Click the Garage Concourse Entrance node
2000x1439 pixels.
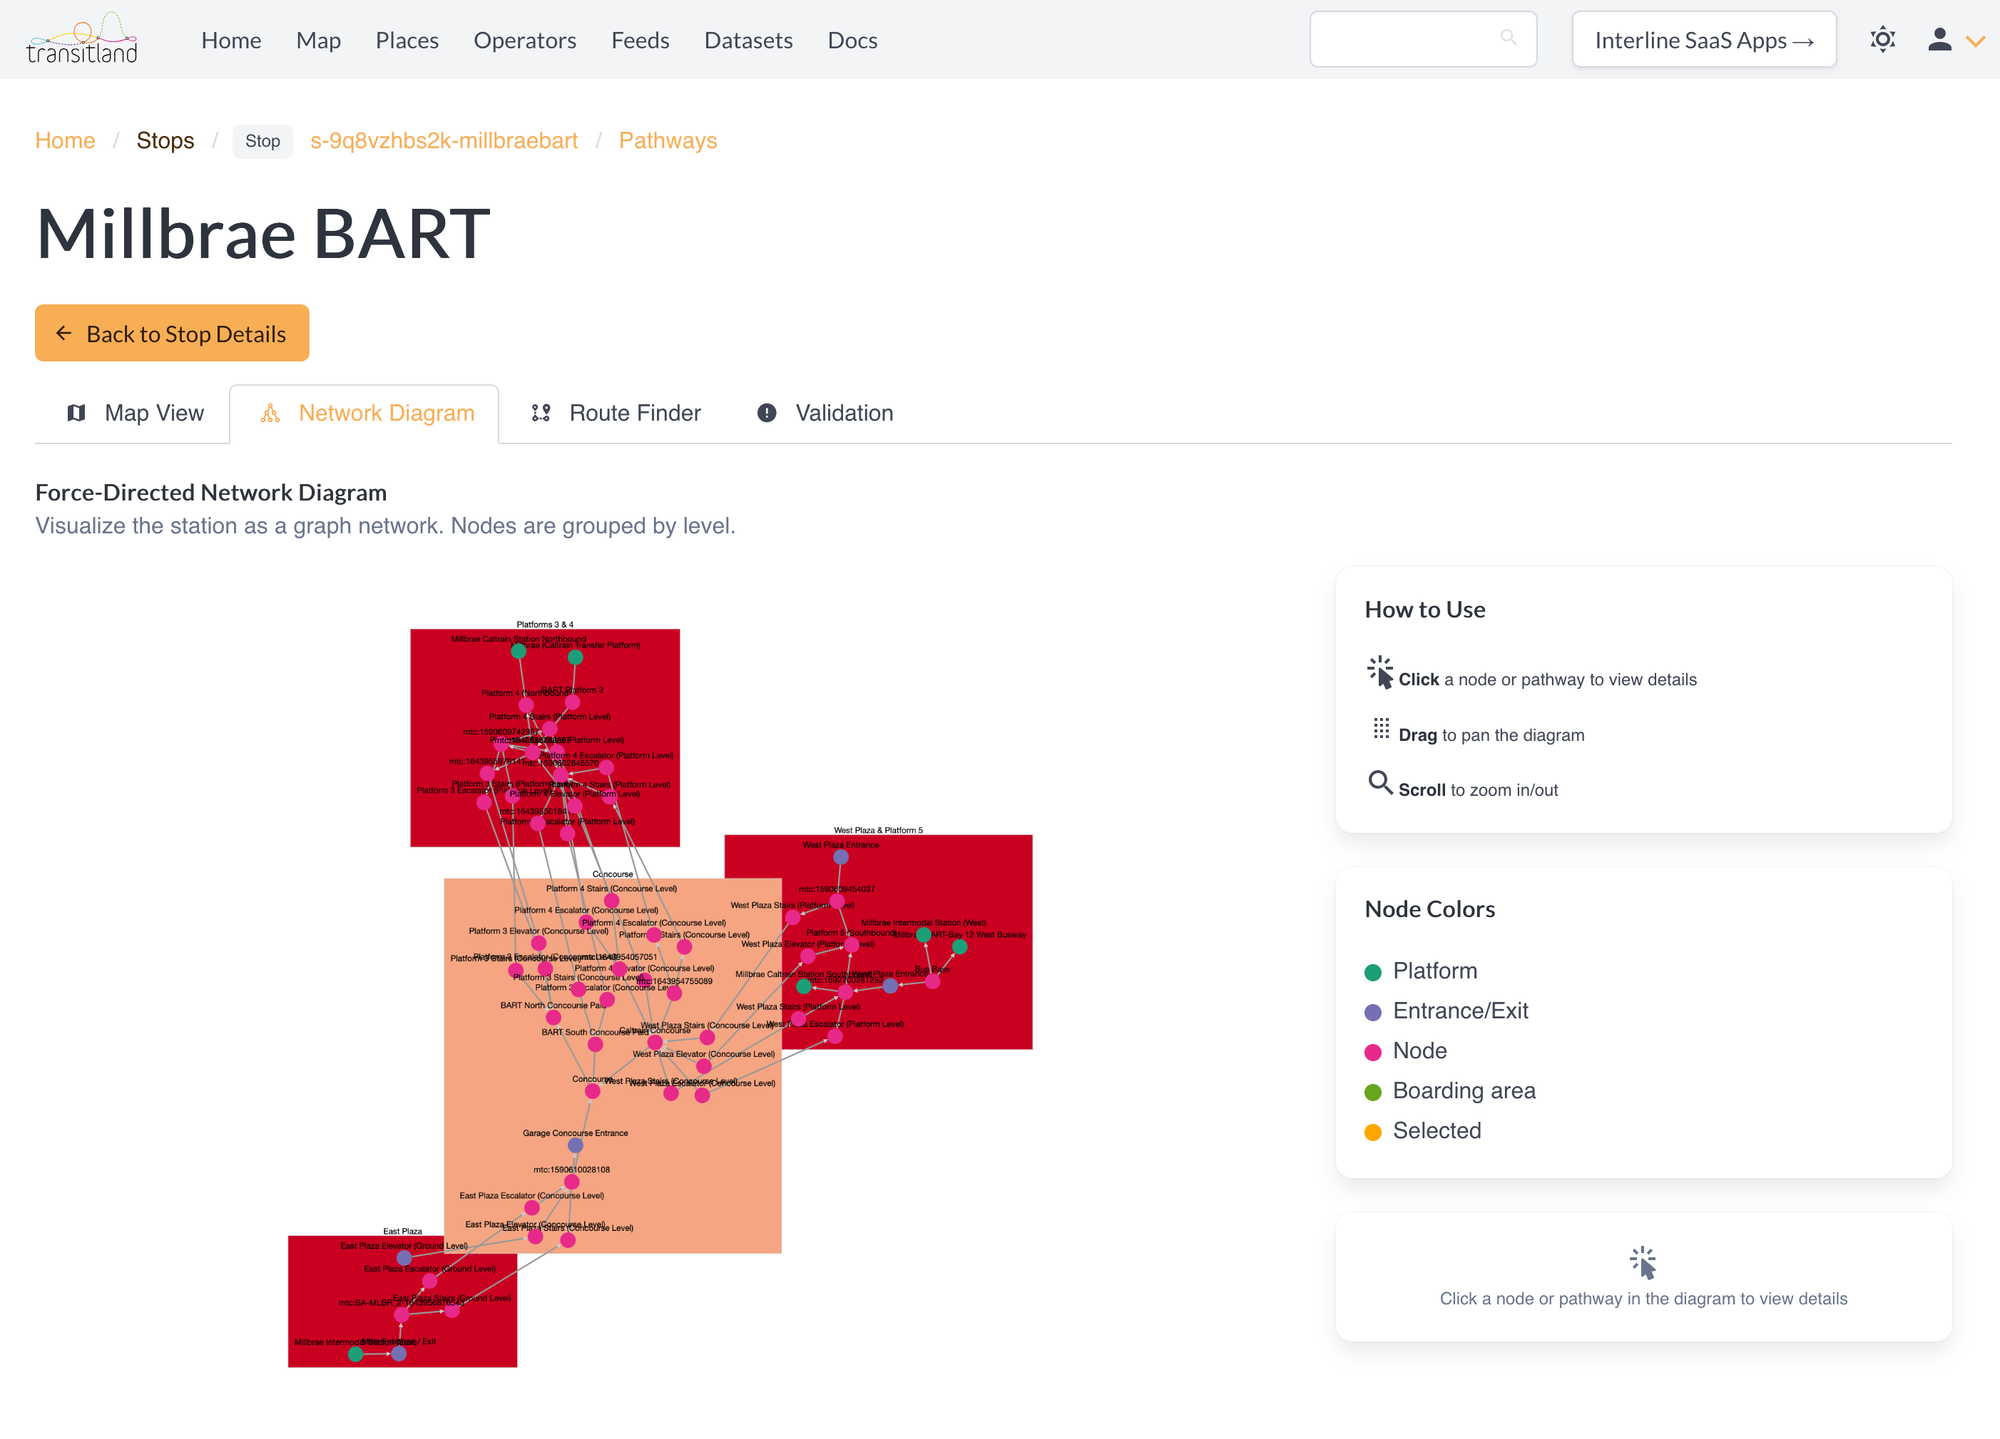[575, 1145]
